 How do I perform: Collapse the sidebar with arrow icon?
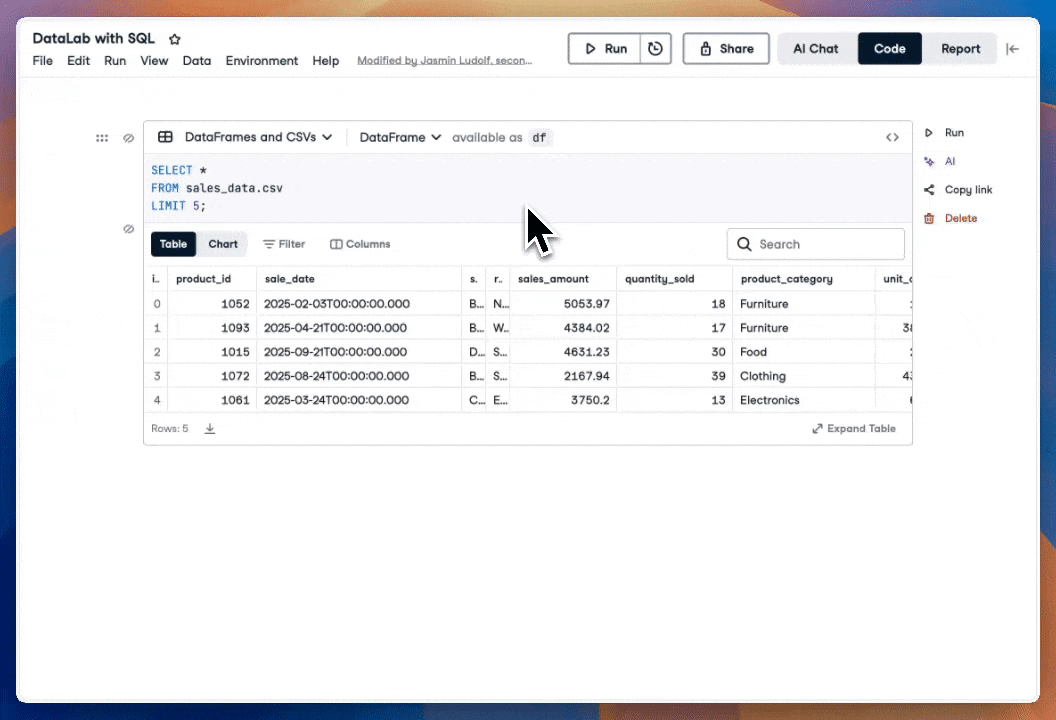pos(1012,48)
